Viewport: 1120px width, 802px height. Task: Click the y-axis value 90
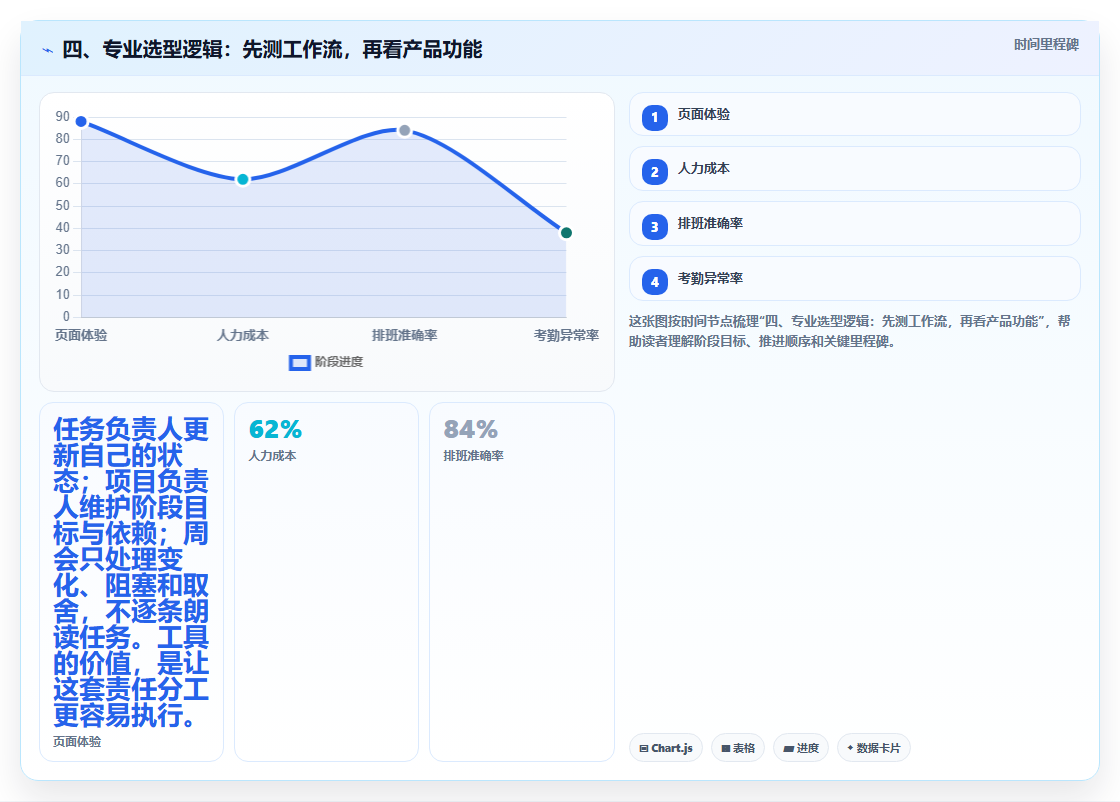63,116
